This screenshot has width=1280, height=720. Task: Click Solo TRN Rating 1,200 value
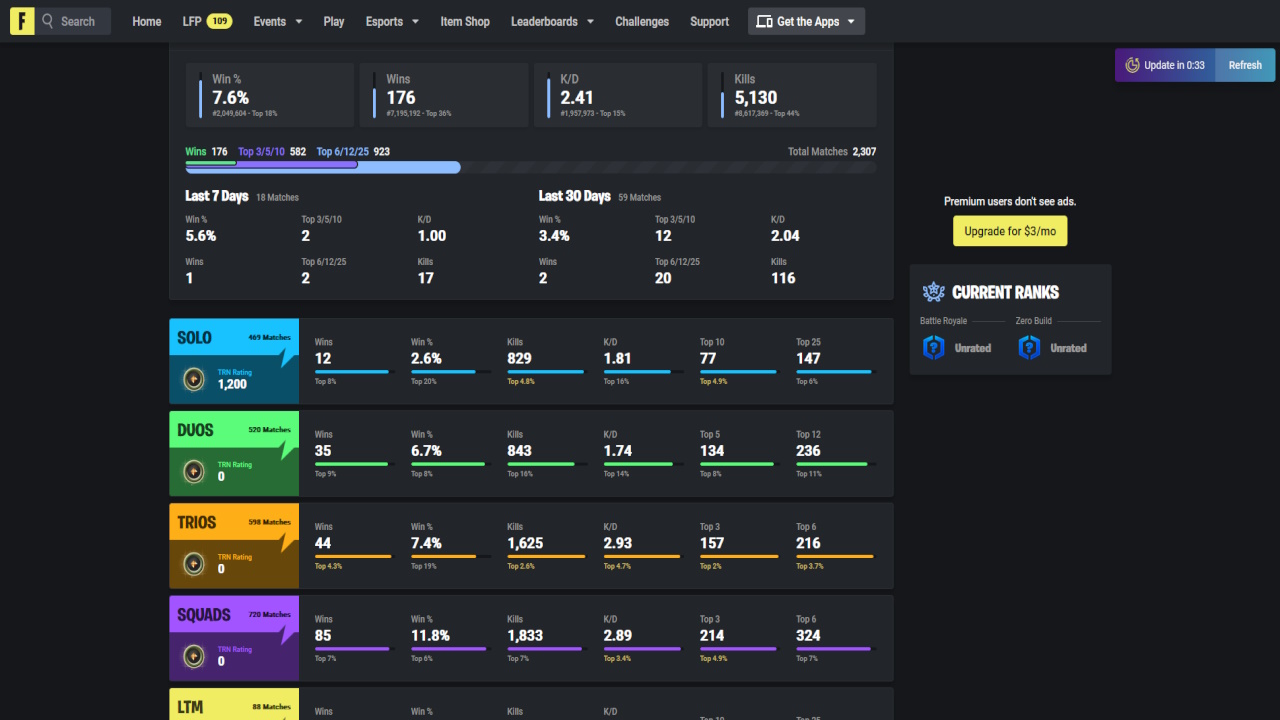coord(232,384)
